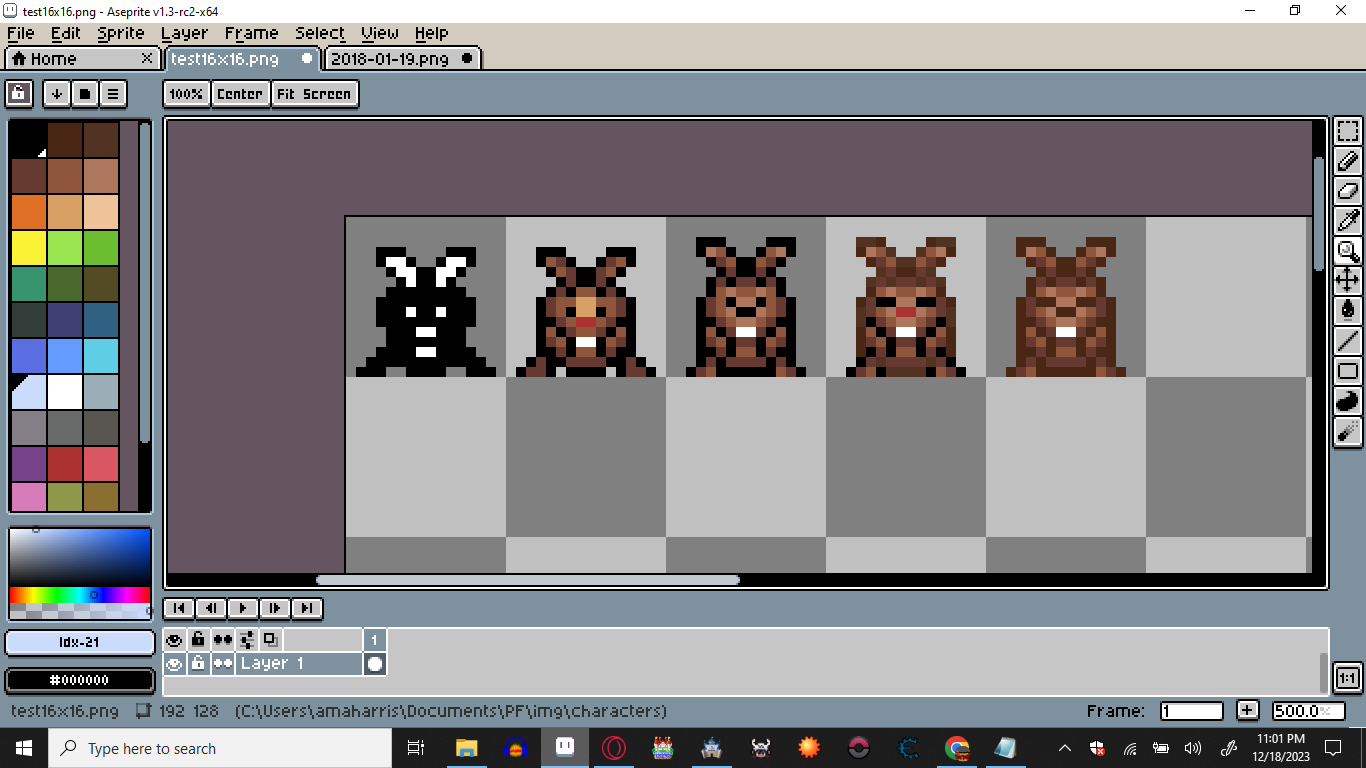This screenshot has width=1366, height=768.
Task: Pick the yellow palette swatch
Action: [29, 248]
